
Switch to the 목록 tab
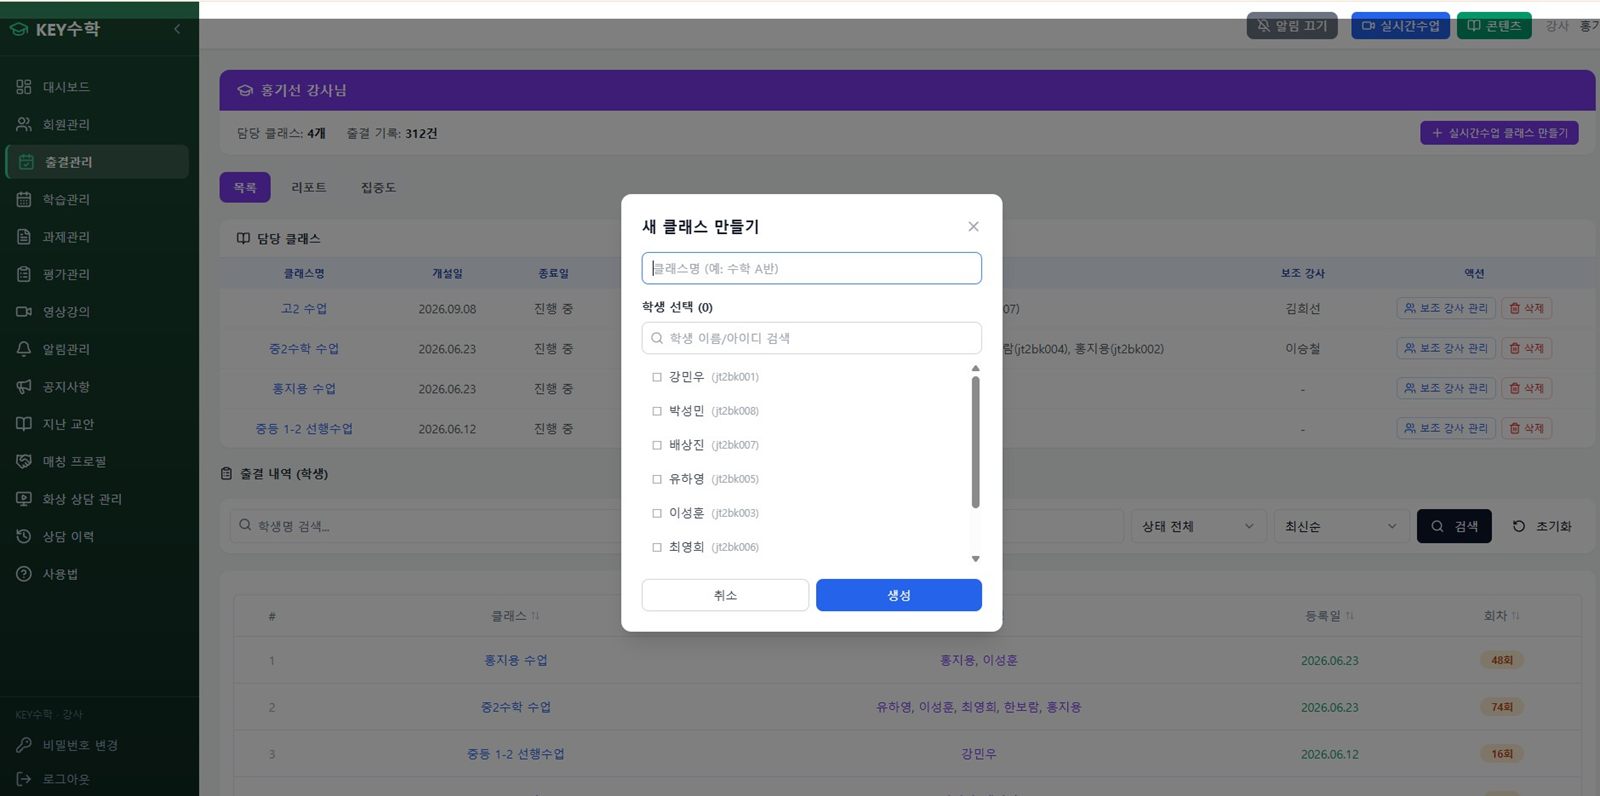(x=245, y=187)
